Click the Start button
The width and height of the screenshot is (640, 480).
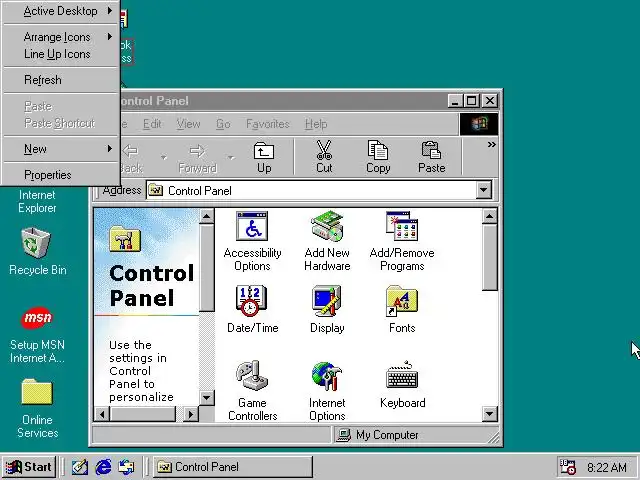pyautogui.click(x=29, y=467)
